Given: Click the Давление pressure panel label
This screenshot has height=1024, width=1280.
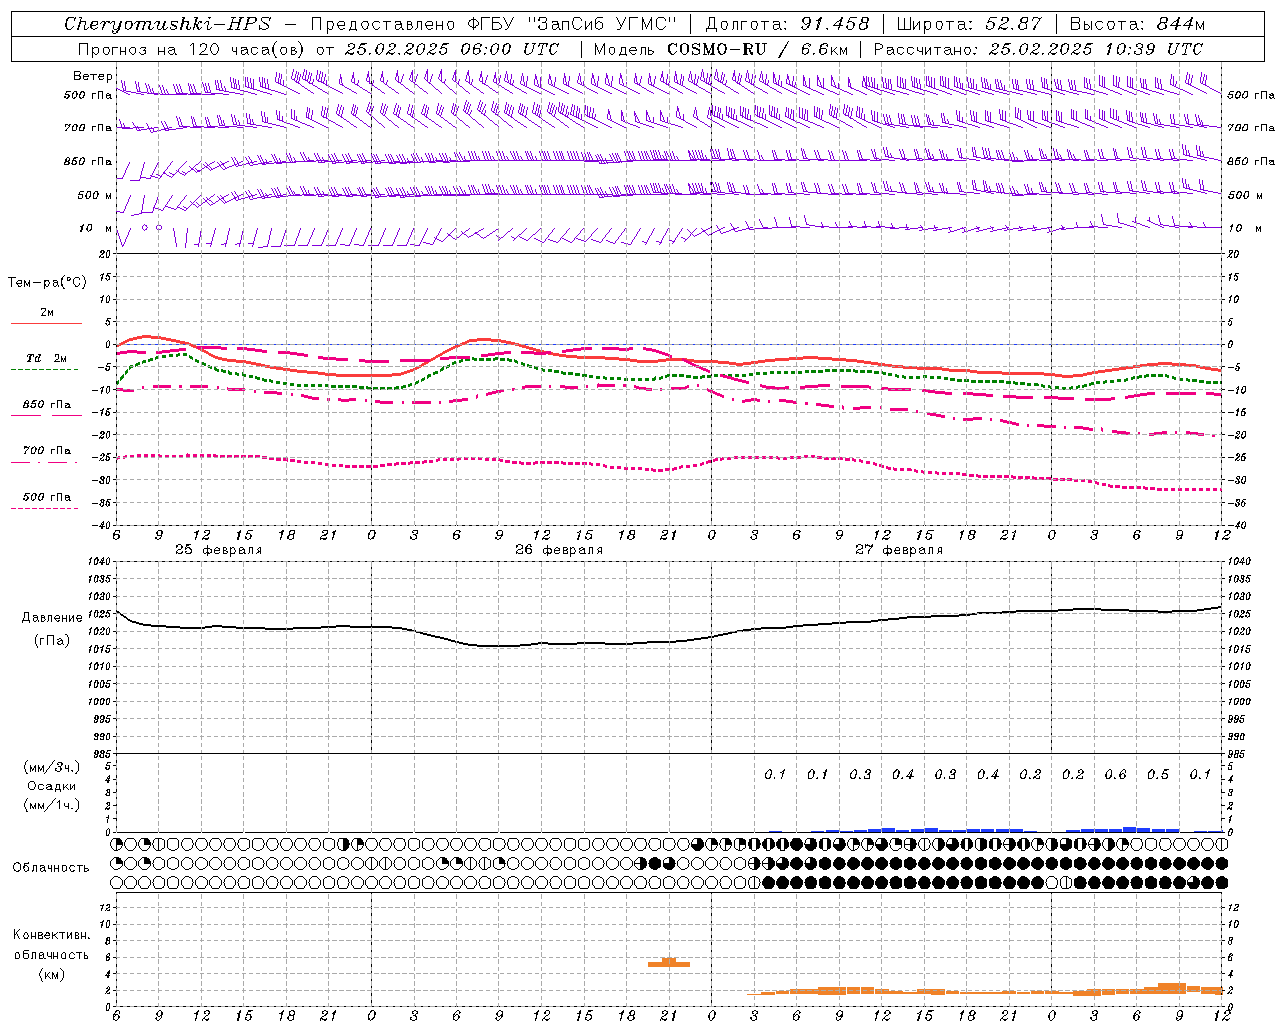Looking at the screenshot, I should pyautogui.click(x=53, y=618).
